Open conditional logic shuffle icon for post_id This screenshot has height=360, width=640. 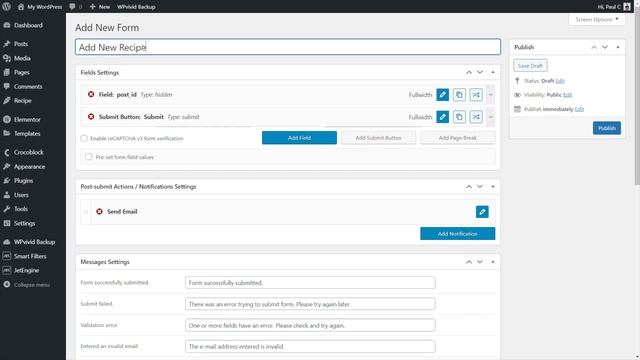coord(476,95)
